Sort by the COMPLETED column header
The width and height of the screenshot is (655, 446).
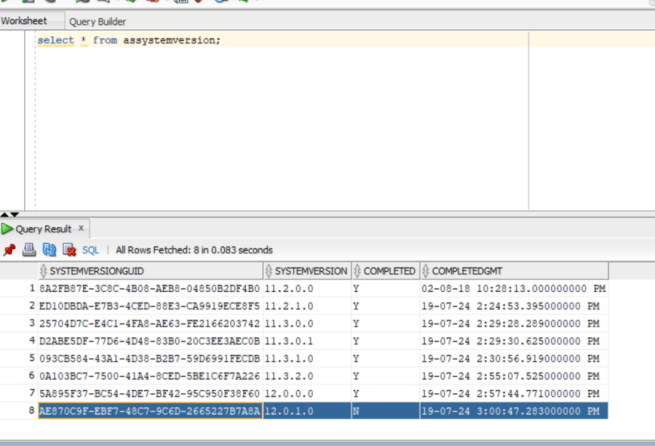click(386, 271)
